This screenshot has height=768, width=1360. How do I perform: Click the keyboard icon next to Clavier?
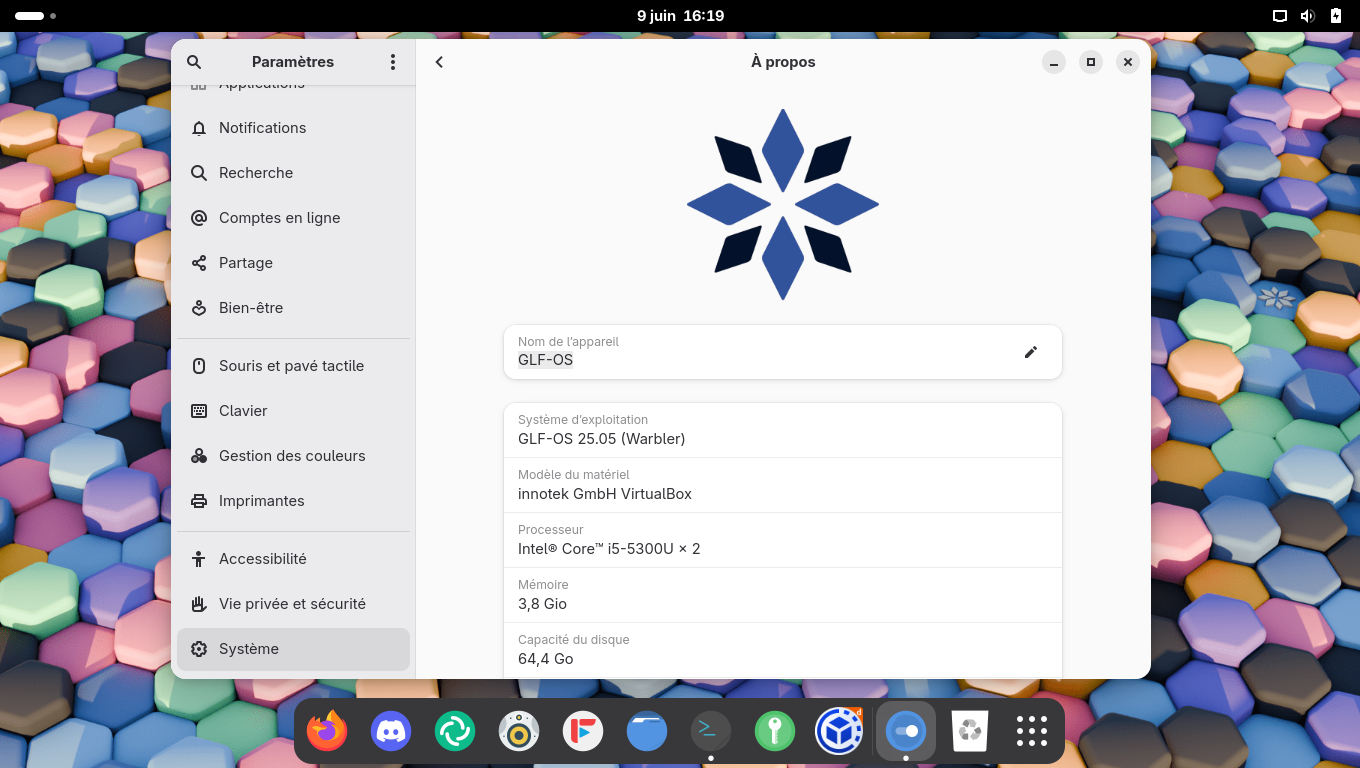click(199, 411)
